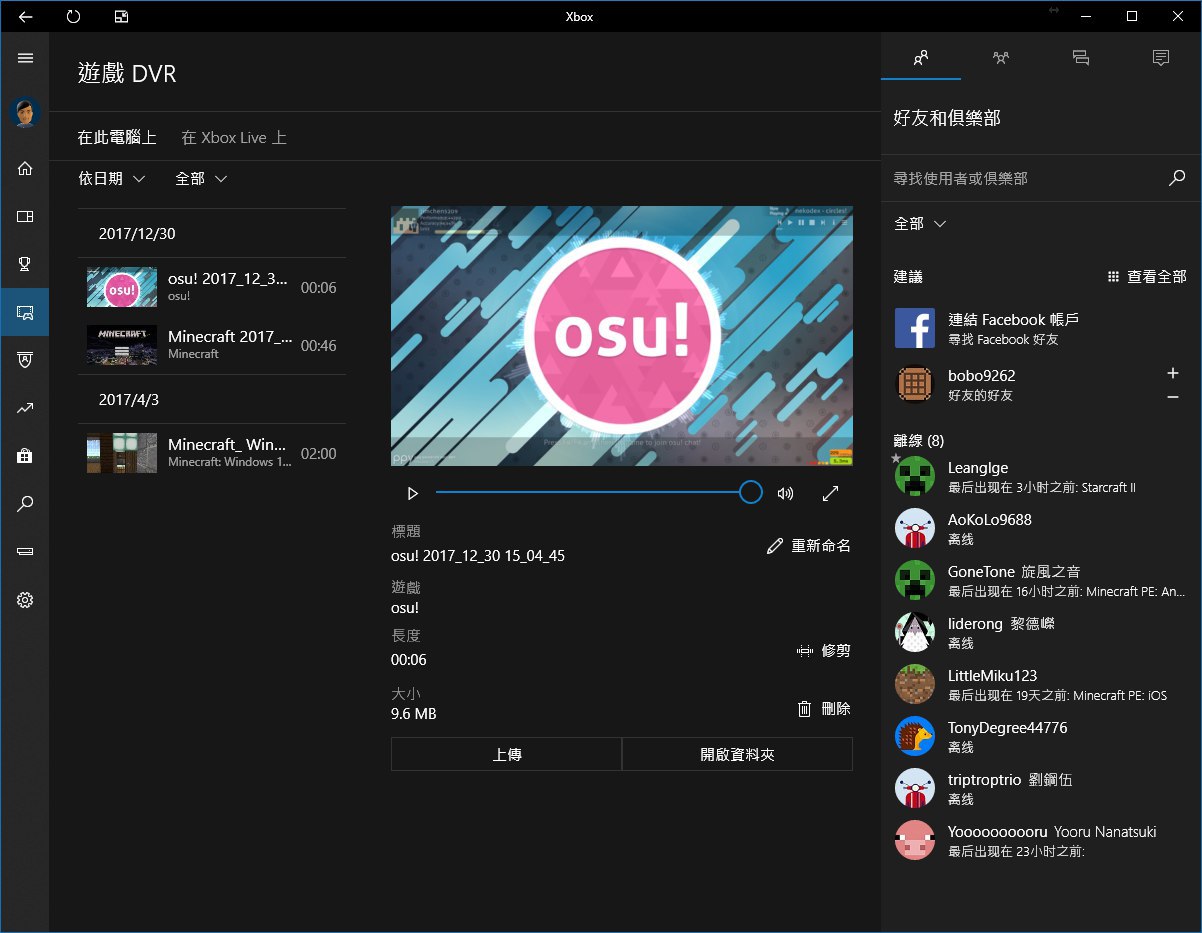
Task: Open the Achievements trophy icon in sidebar
Action: pyautogui.click(x=25, y=264)
